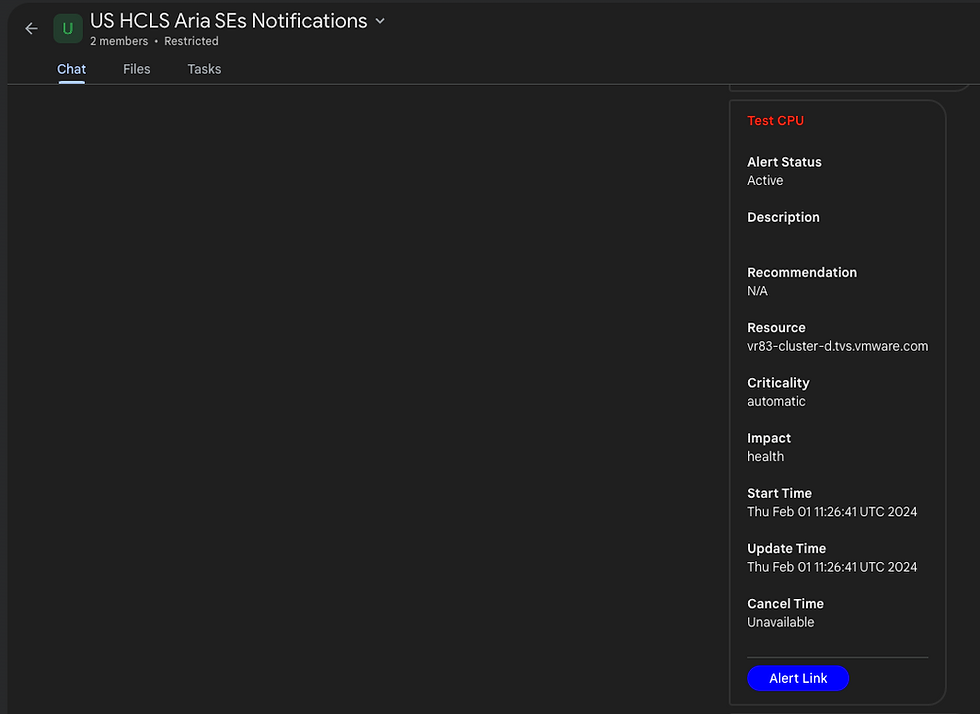Click the green U space avatar
The width and height of the screenshot is (980, 714).
(68, 29)
